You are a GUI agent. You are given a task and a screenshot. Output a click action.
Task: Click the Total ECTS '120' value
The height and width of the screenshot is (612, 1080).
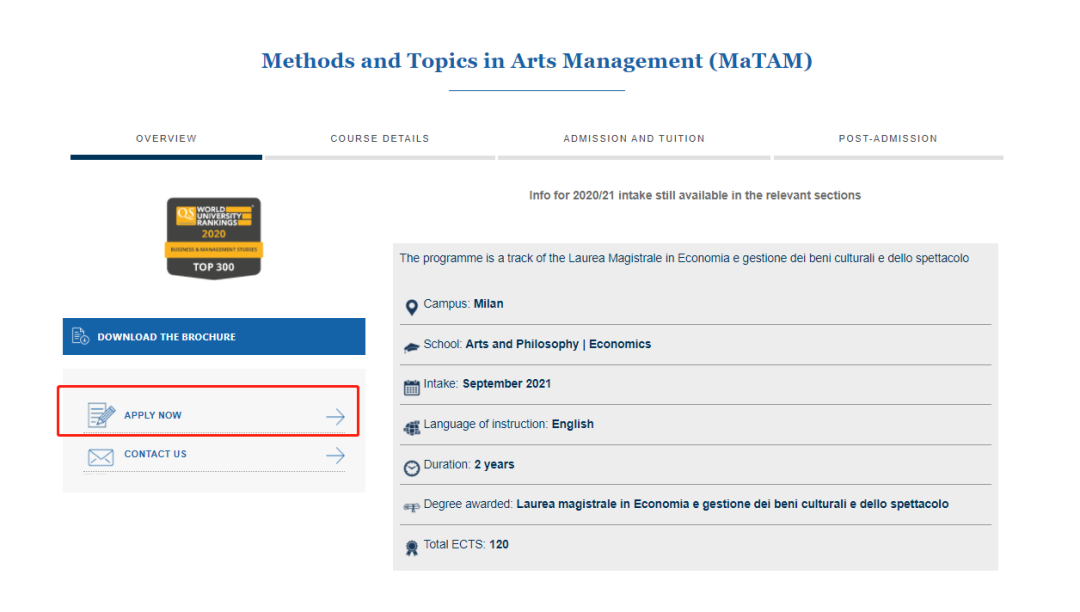point(499,545)
